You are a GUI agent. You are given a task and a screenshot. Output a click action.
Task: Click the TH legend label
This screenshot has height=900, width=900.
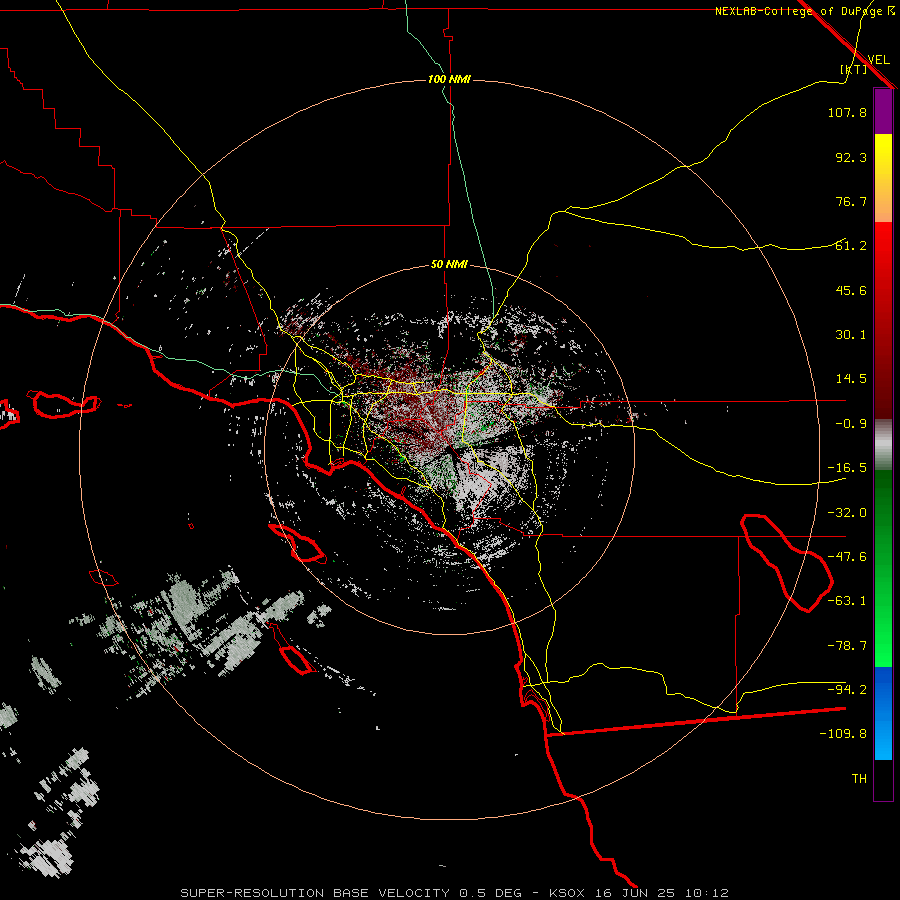coord(859,779)
